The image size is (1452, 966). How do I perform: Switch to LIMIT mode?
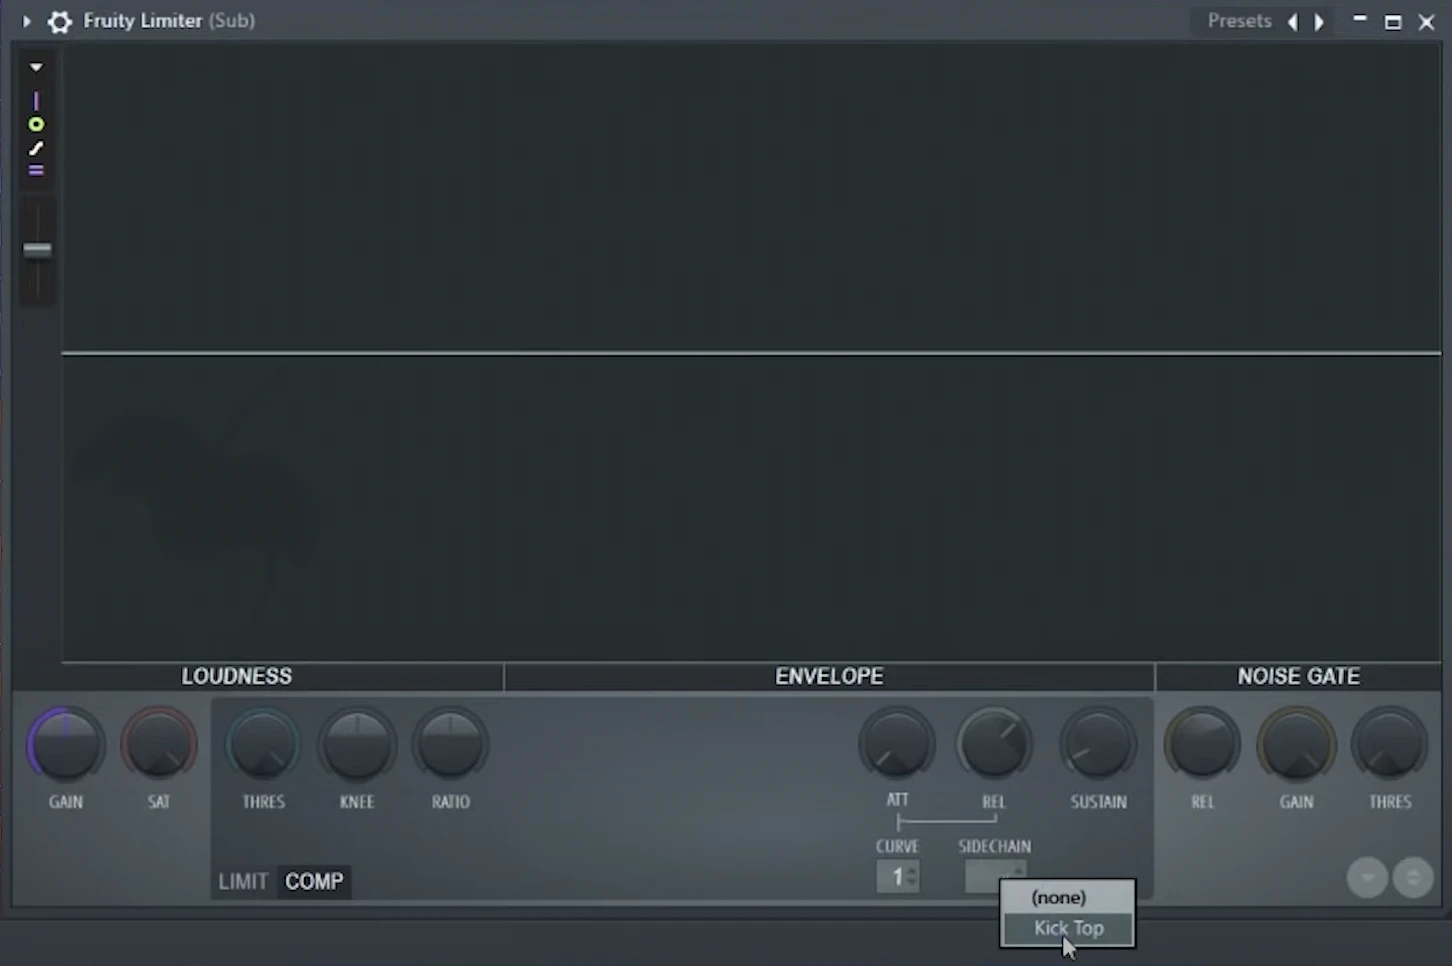point(243,881)
